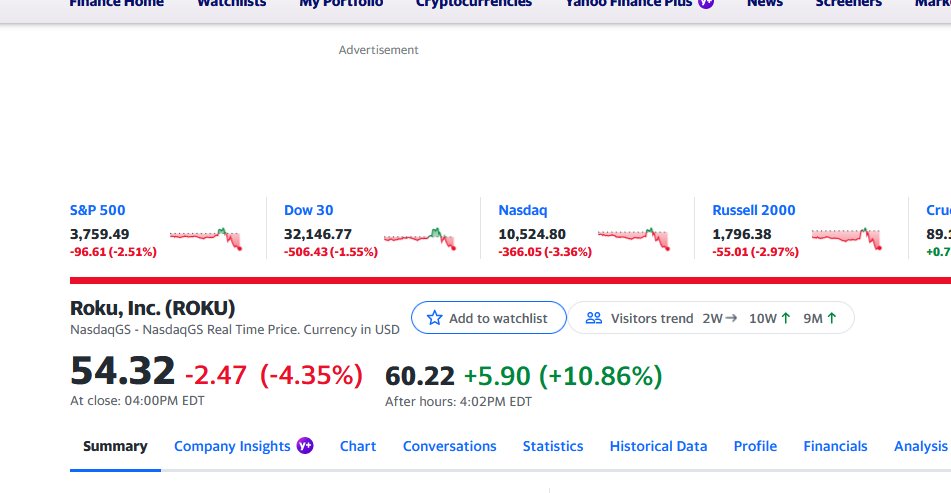This screenshot has height=493, width=951.
Task: Click the 10W upward trend arrow
Action: (786, 318)
